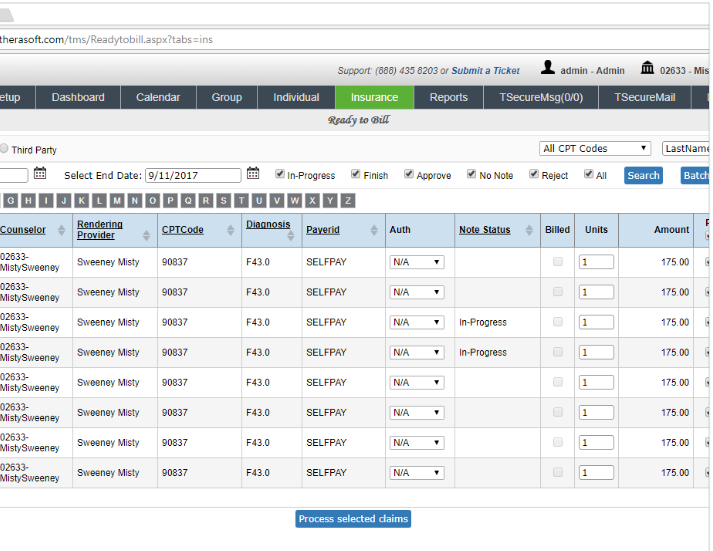Click the Batch button
This screenshot has height=551, width=713.
(x=695, y=175)
